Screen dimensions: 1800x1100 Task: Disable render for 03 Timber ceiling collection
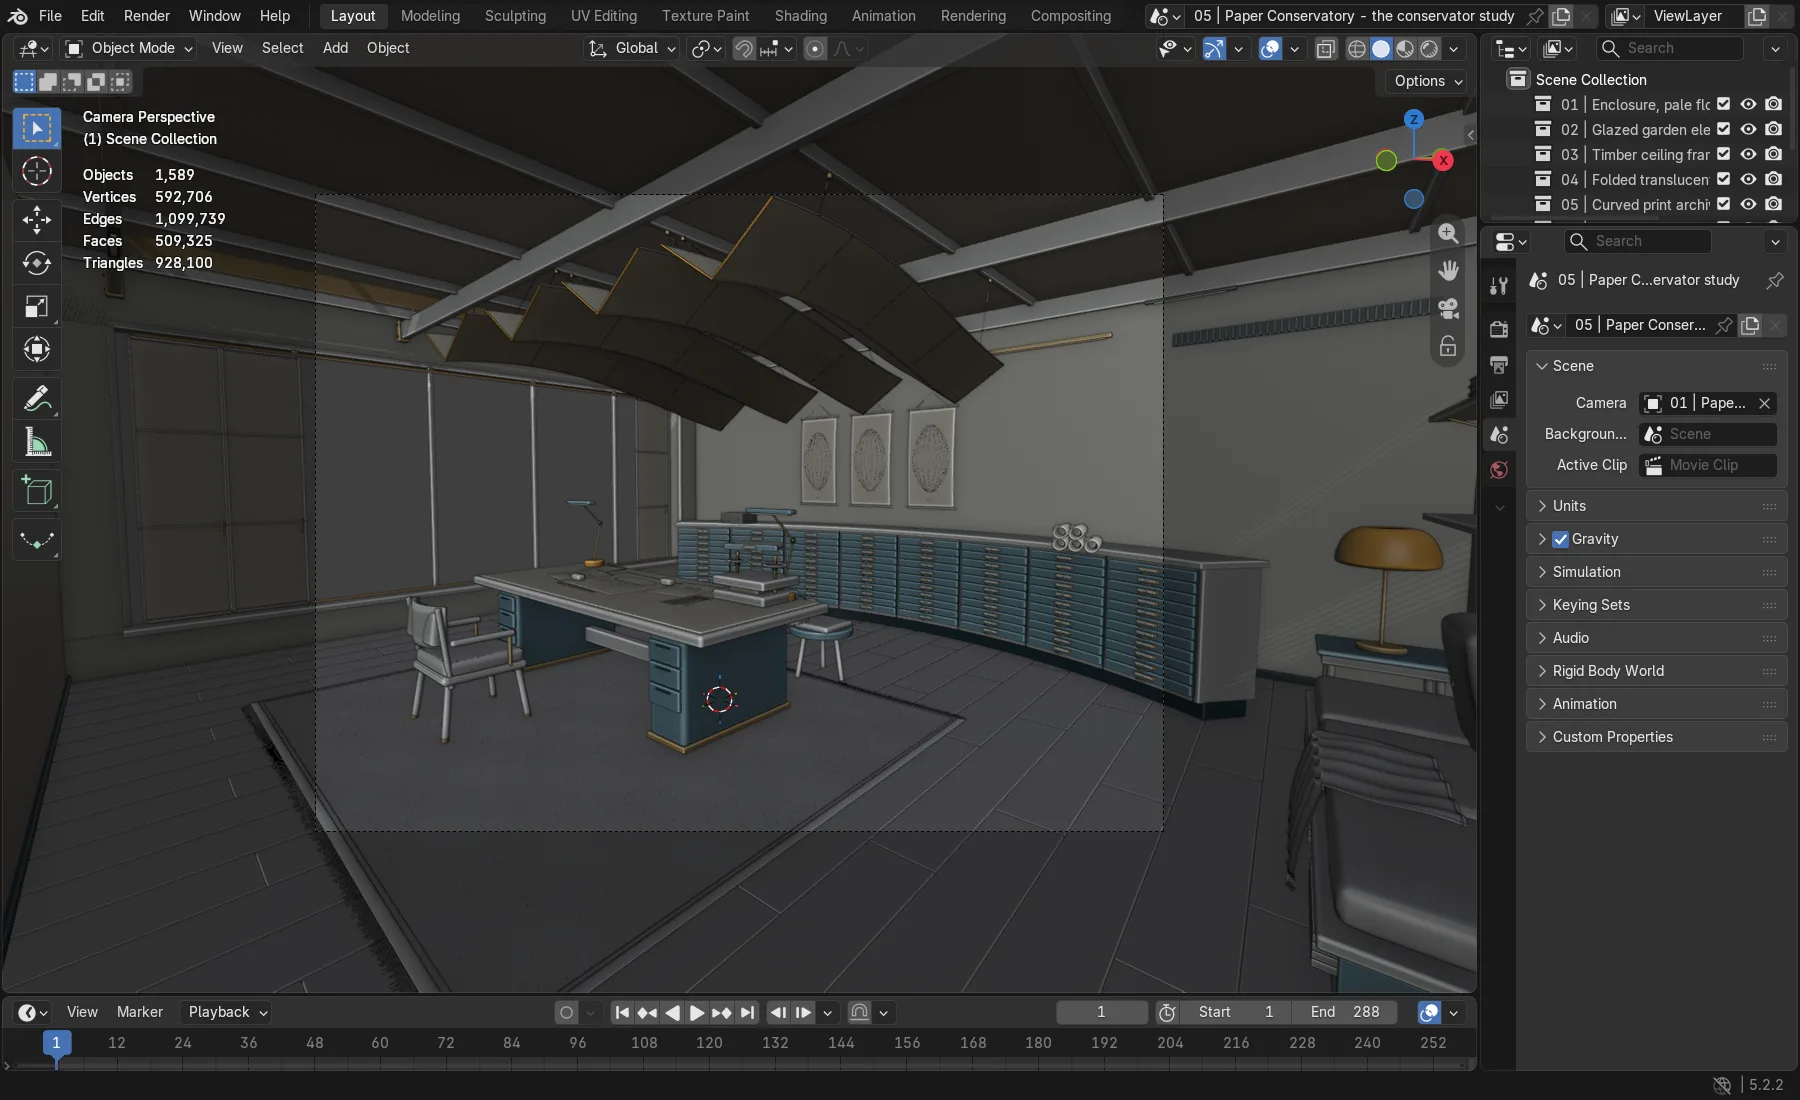tap(1773, 154)
